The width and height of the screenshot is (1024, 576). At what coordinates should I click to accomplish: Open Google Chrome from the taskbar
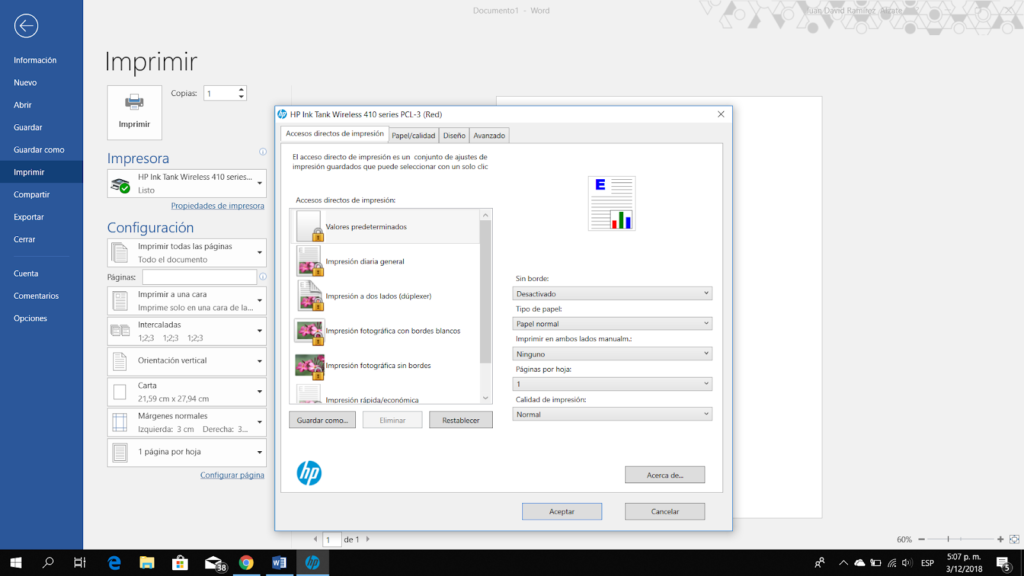tap(246, 562)
